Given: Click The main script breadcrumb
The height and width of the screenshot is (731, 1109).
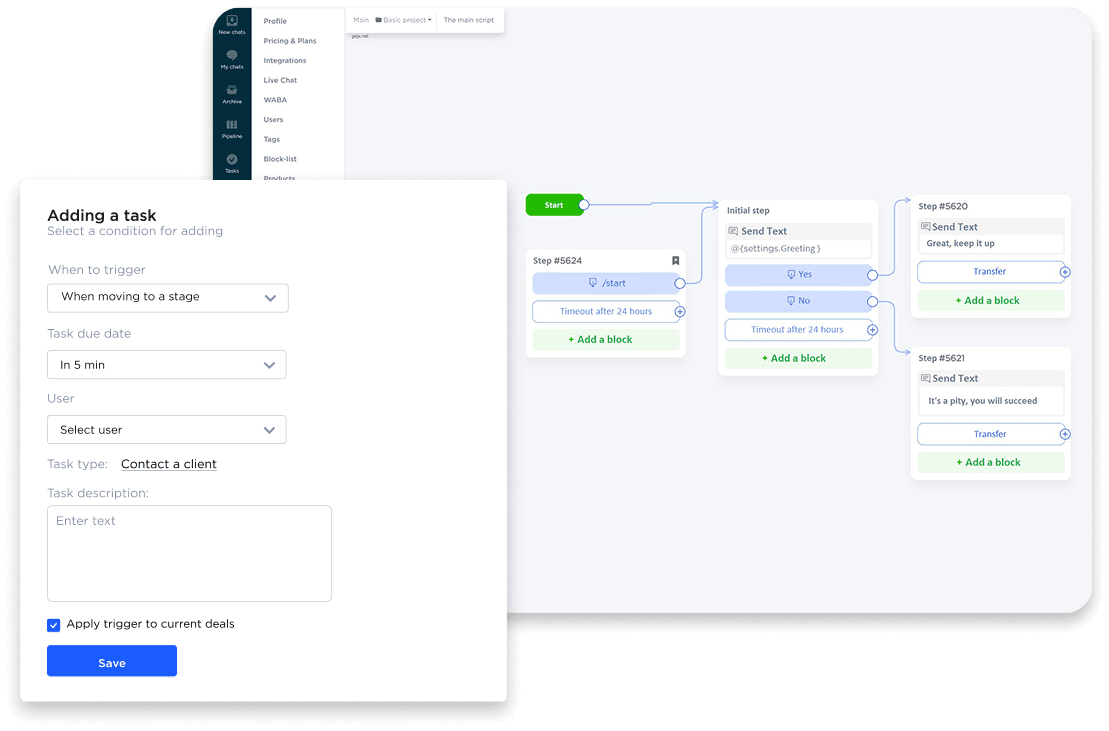Looking at the screenshot, I should coord(469,20).
